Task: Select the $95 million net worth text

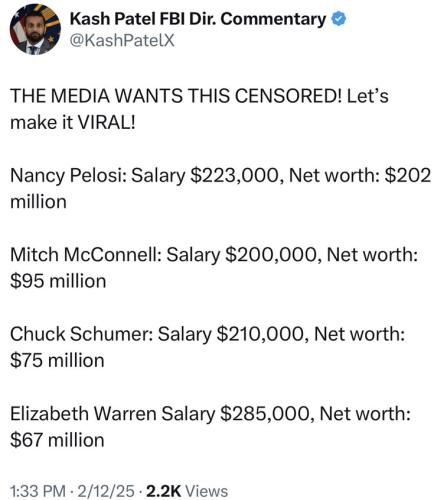Action: [58, 281]
